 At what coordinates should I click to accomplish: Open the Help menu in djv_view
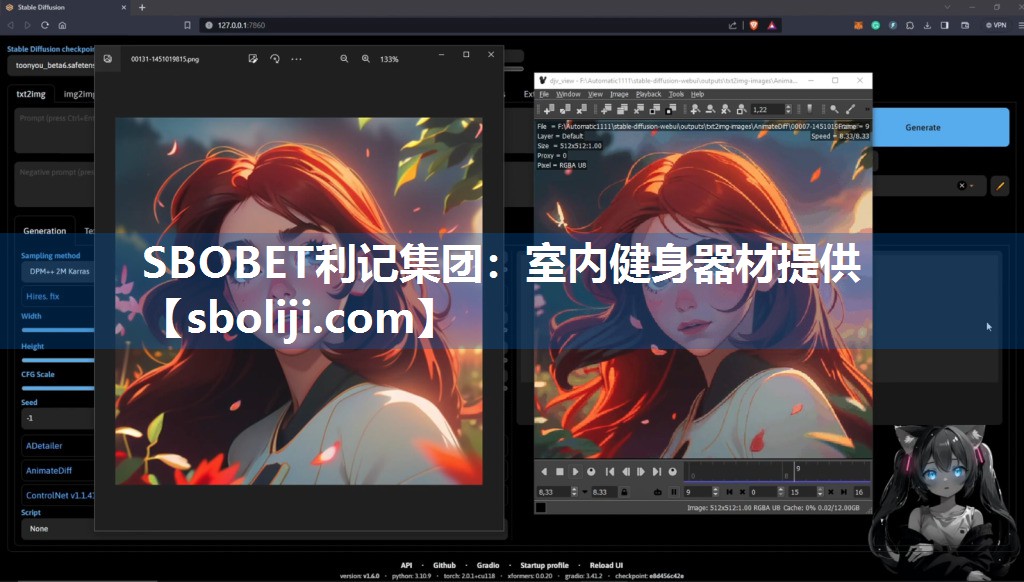click(697, 94)
